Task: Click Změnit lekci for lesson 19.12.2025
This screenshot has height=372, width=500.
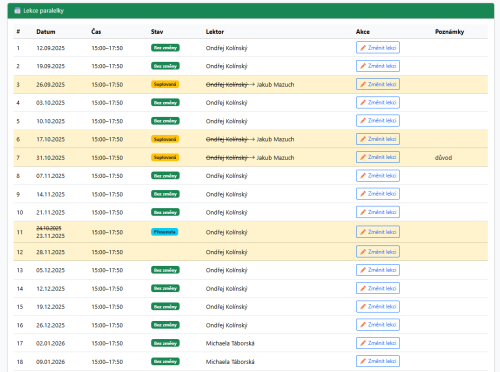Action: pos(378,306)
